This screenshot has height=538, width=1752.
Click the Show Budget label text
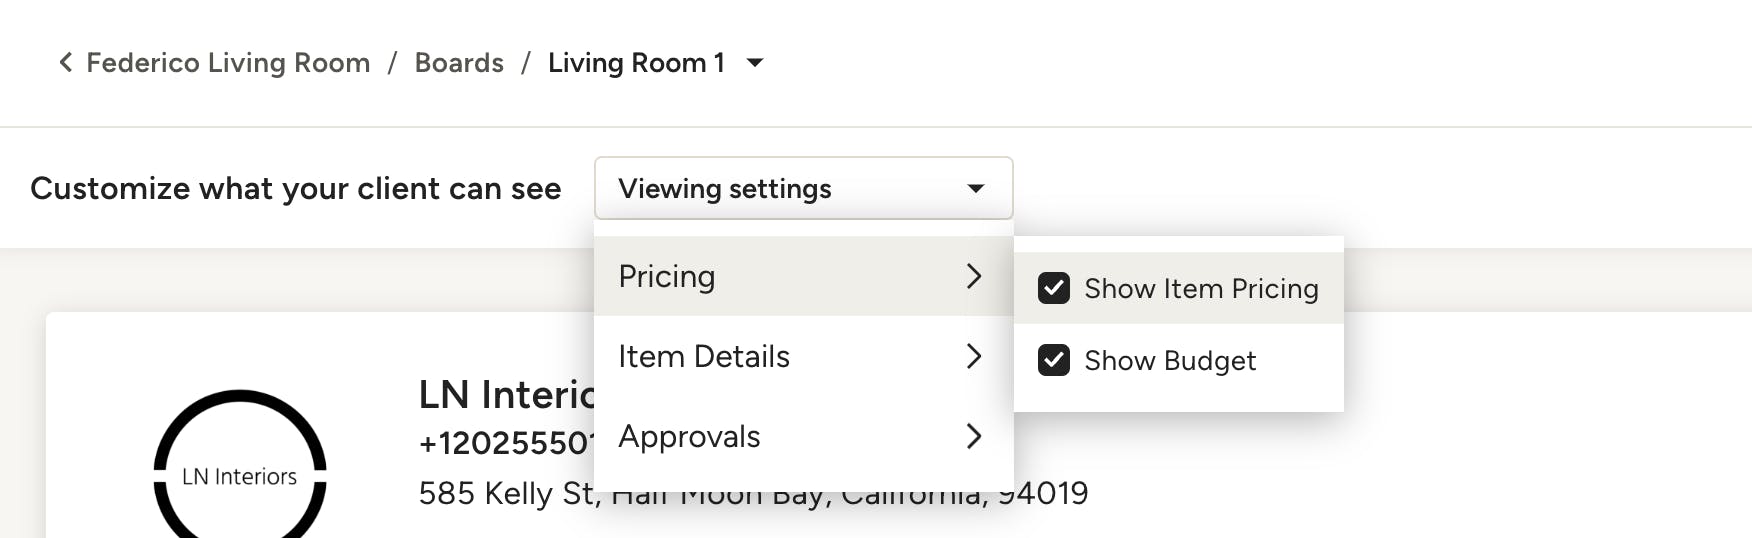tap(1170, 360)
